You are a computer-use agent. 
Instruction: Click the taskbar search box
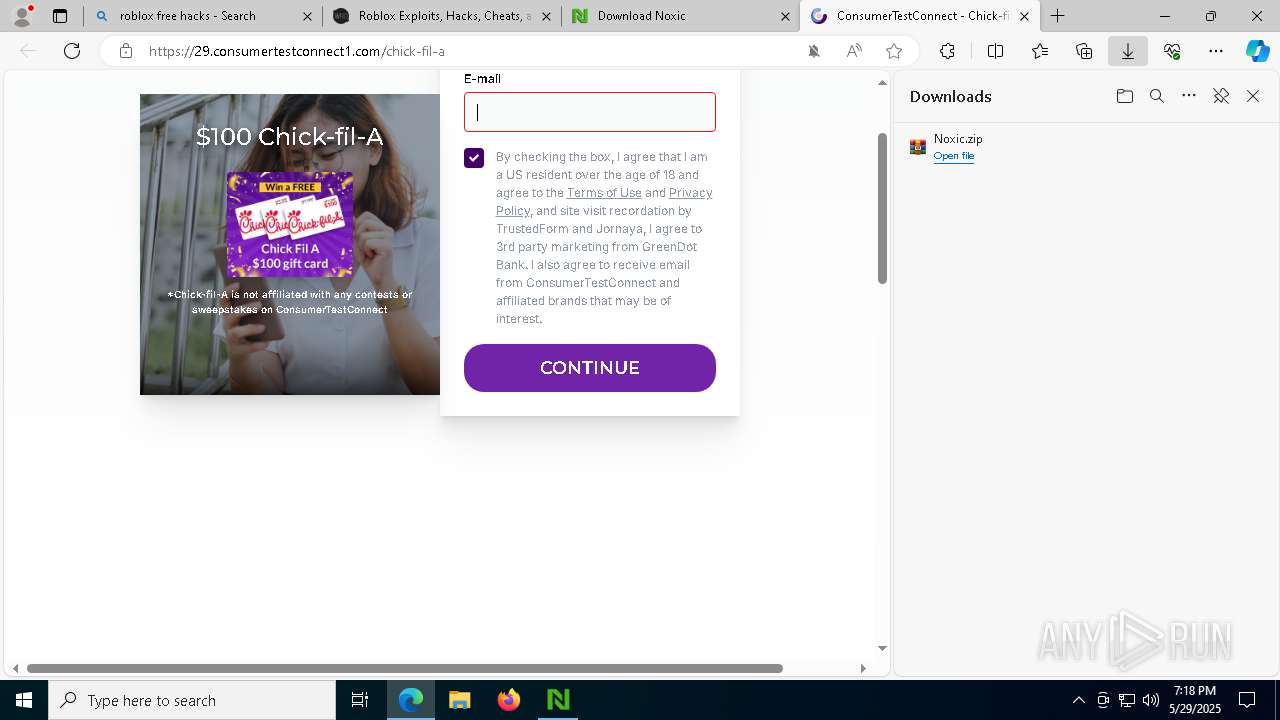point(192,700)
